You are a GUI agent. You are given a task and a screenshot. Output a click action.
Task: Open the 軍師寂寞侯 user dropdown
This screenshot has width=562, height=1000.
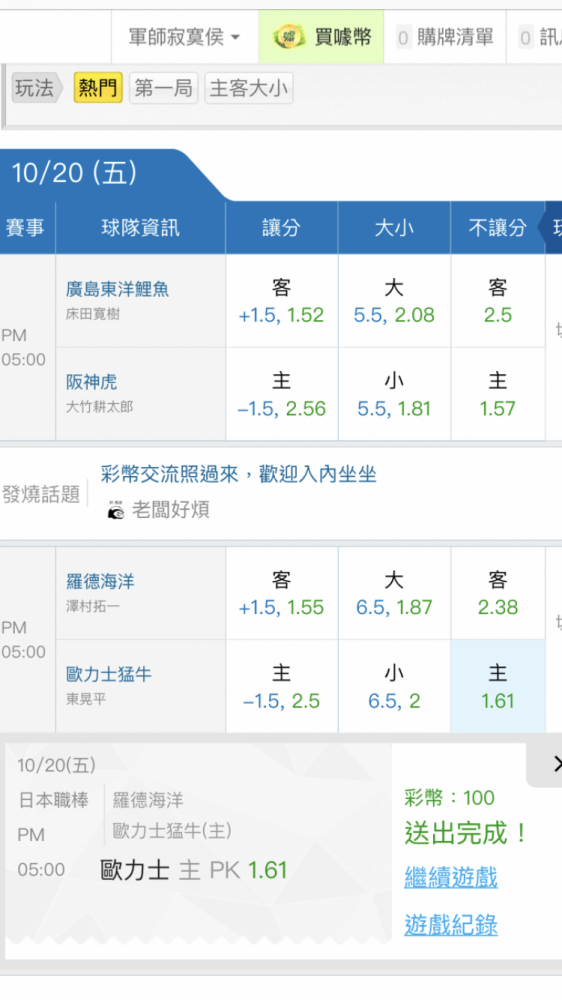click(184, 37)
